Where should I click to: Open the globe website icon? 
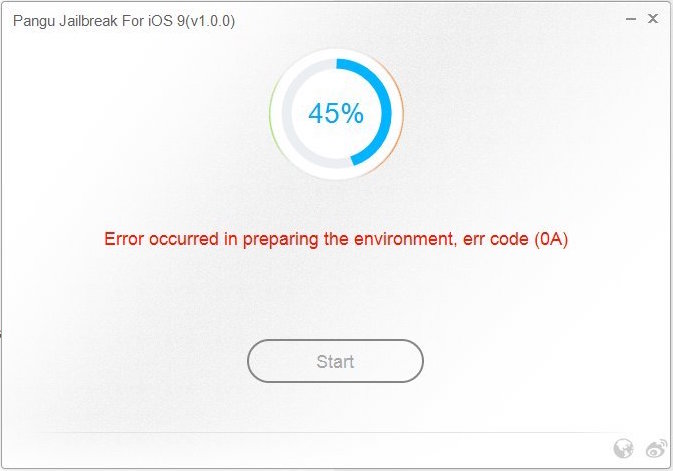[x=624, y=449]
